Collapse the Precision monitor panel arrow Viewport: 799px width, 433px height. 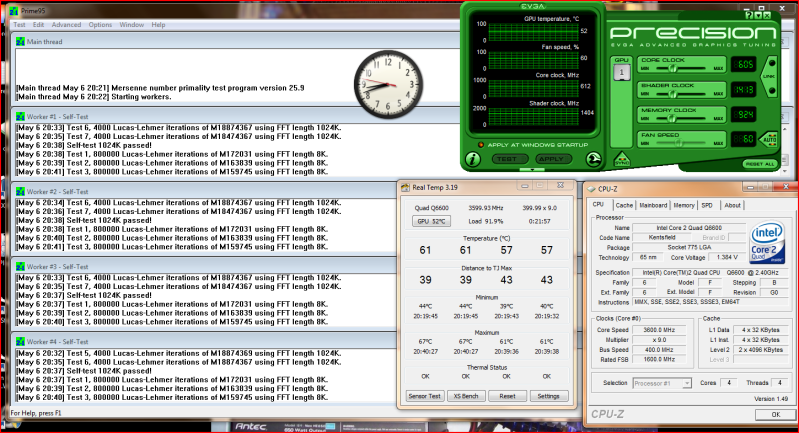click(532, 170)
